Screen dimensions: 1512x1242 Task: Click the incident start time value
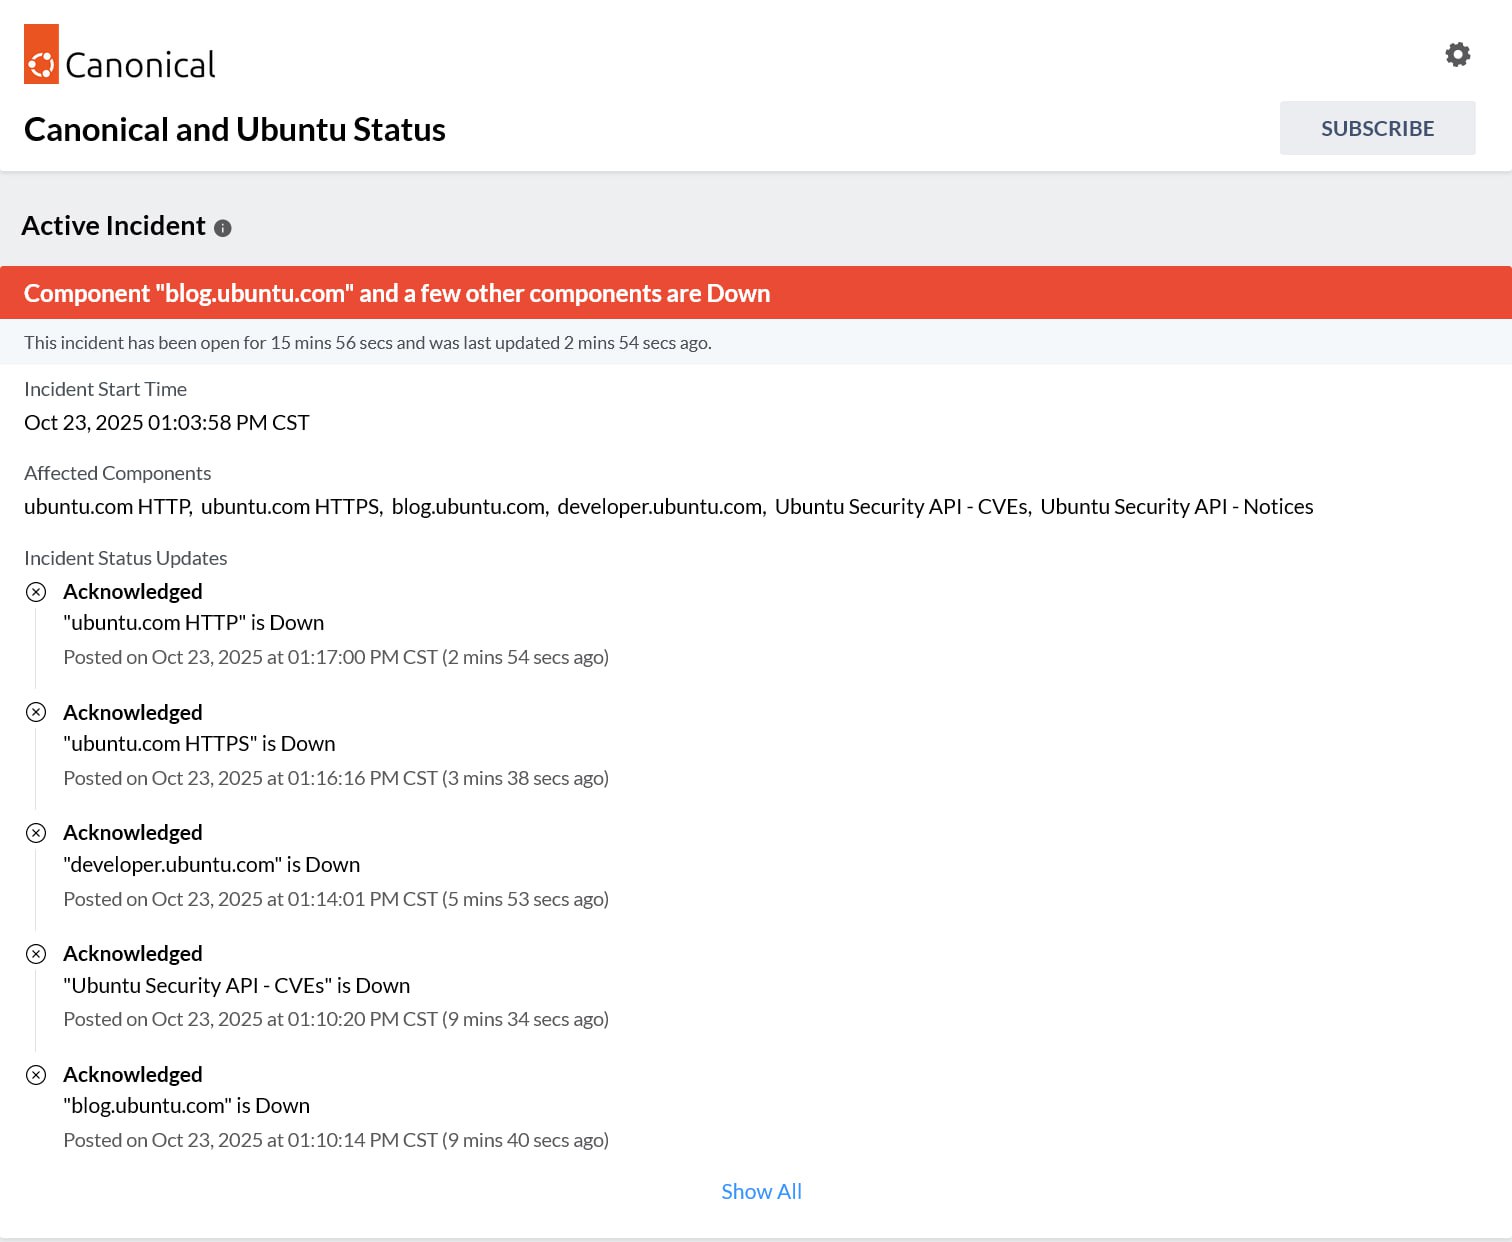point(167,423)
